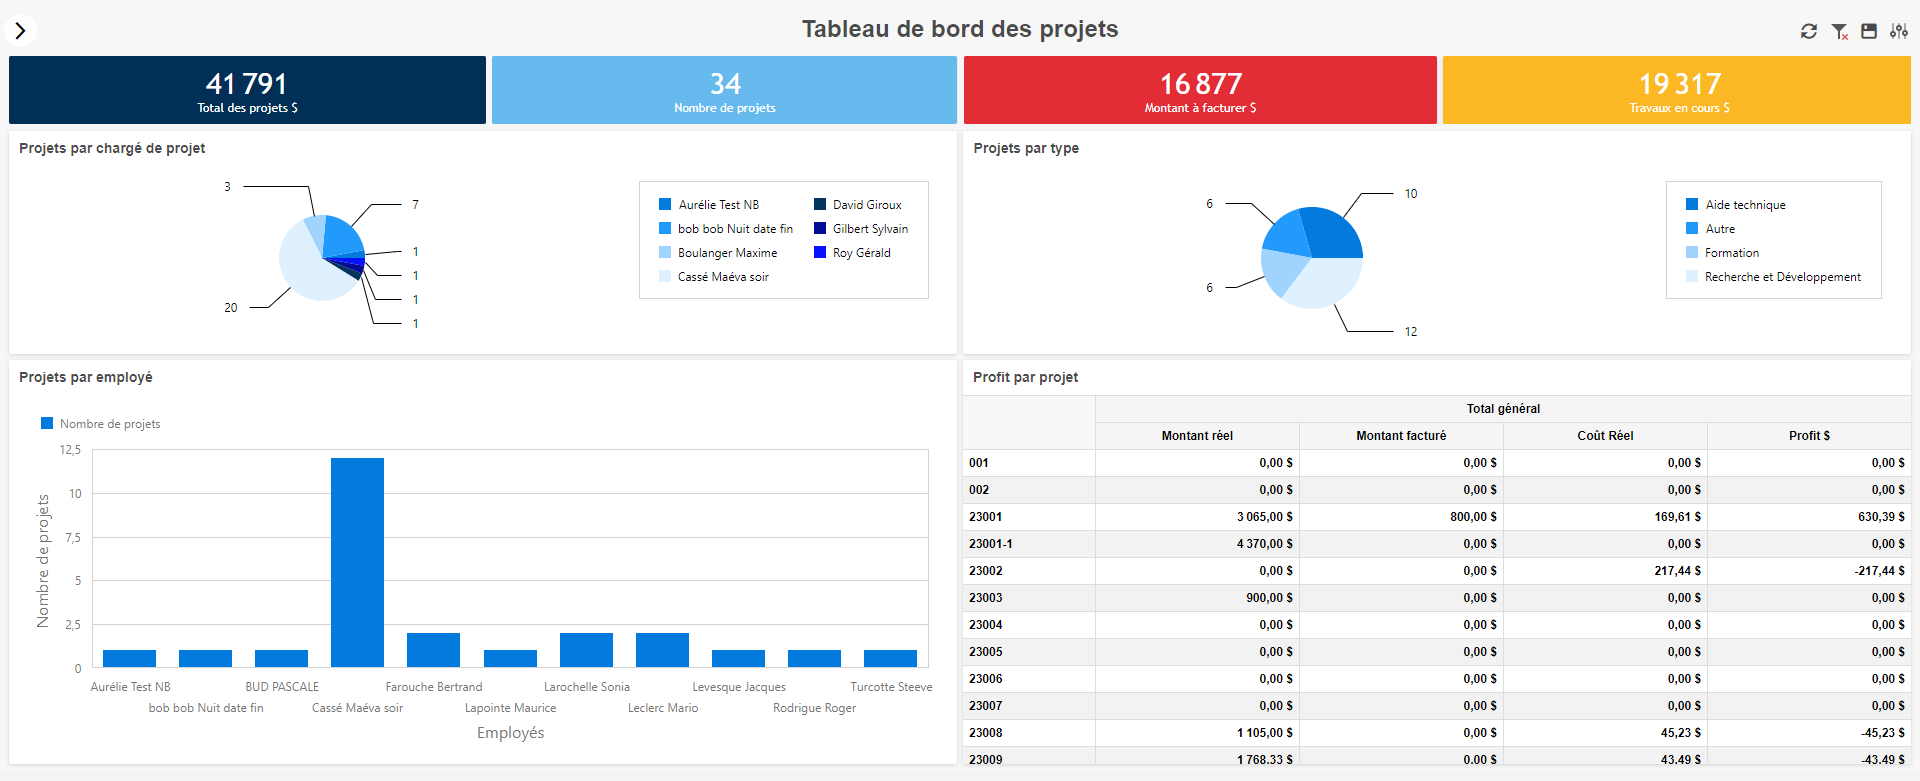1920x781 pixels.
Task: Click the Total général header
Action: (x=1503, y=409)
